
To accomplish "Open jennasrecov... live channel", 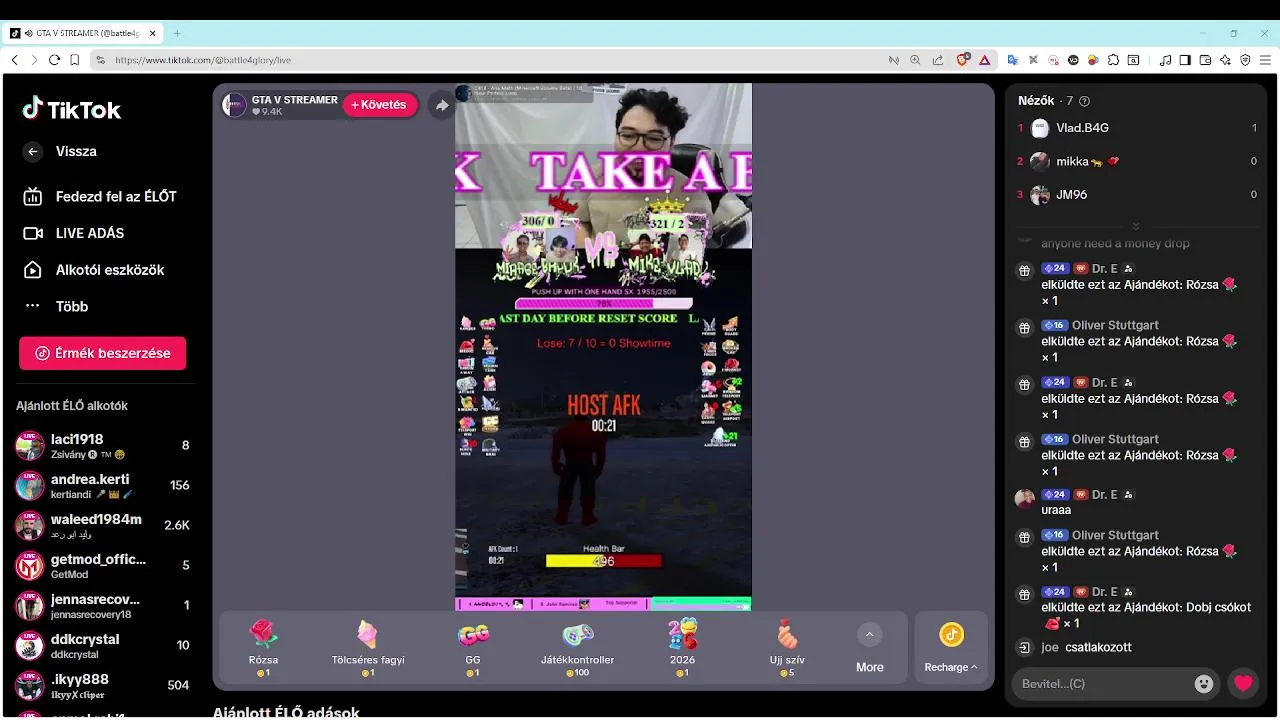I will (102, 605).
